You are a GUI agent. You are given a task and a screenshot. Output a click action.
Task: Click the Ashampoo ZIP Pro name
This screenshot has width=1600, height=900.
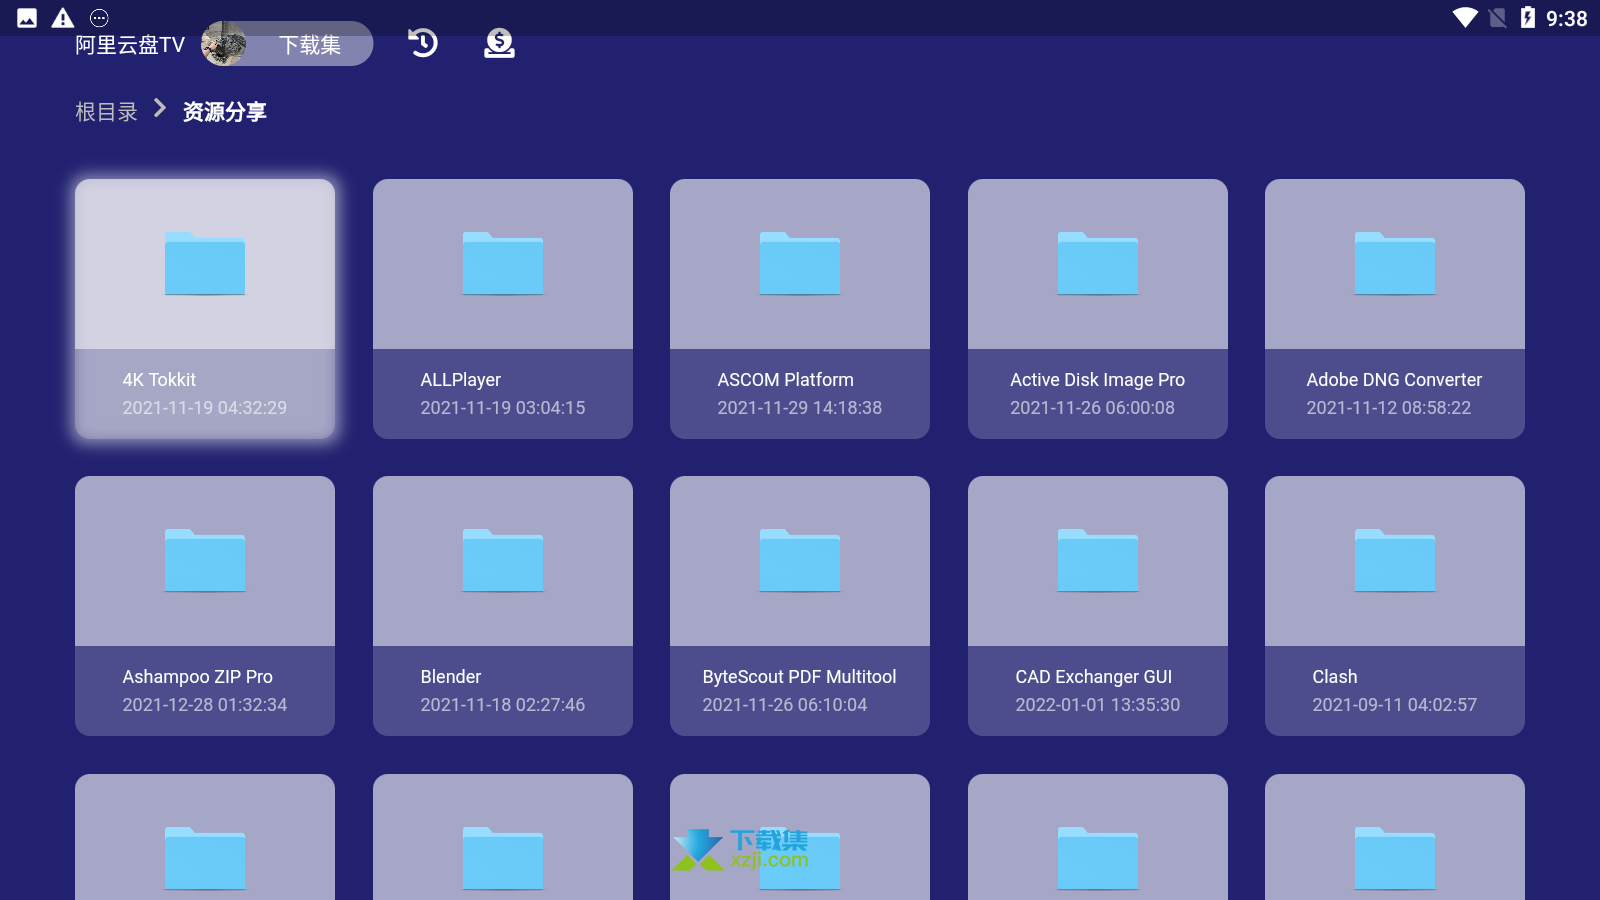coord(198,677)
